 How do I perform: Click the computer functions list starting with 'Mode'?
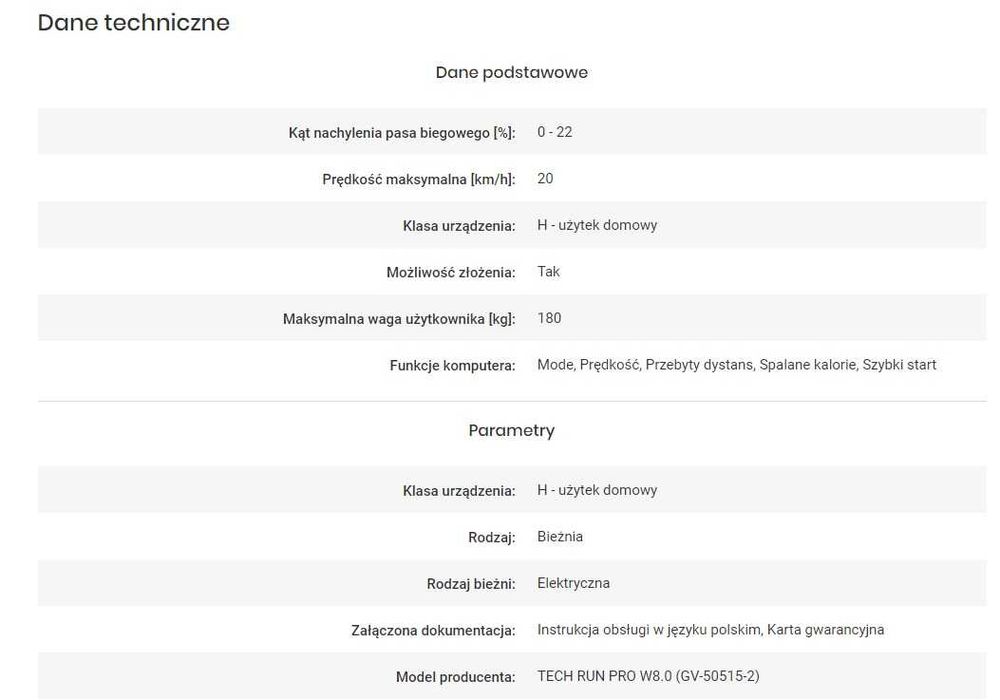[736, 365]
